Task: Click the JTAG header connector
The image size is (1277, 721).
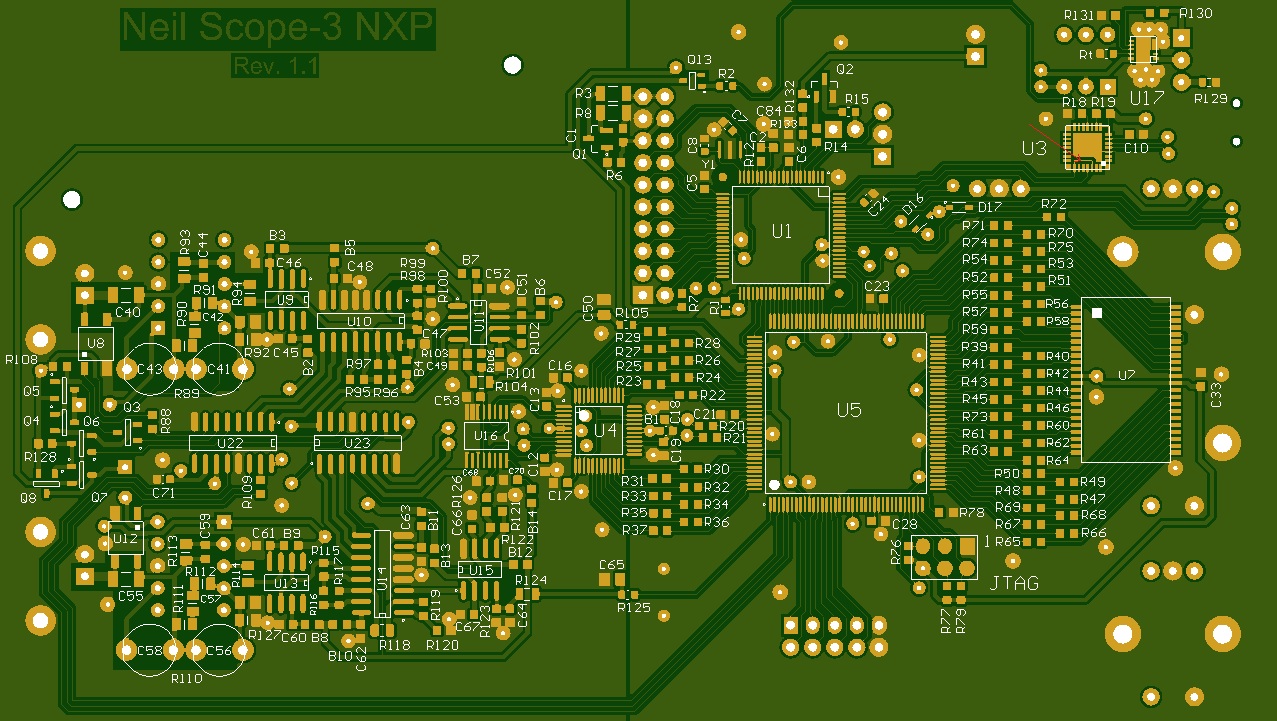Action: pyautogui.click(x=944, y=557)
